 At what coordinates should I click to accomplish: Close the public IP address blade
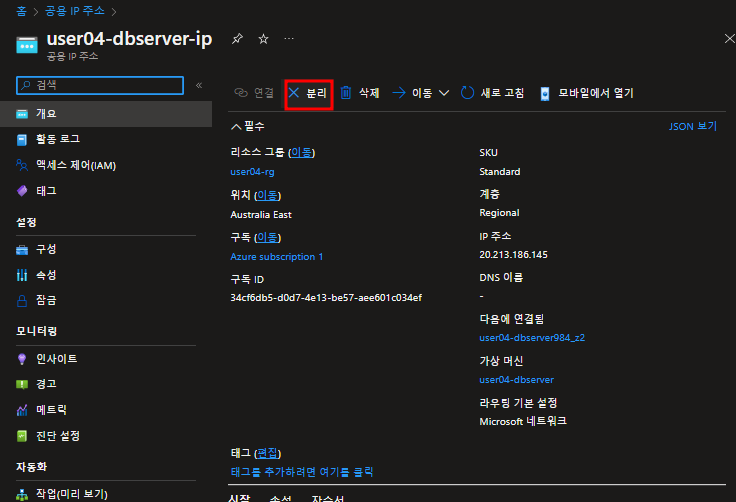tap(729, 39)
